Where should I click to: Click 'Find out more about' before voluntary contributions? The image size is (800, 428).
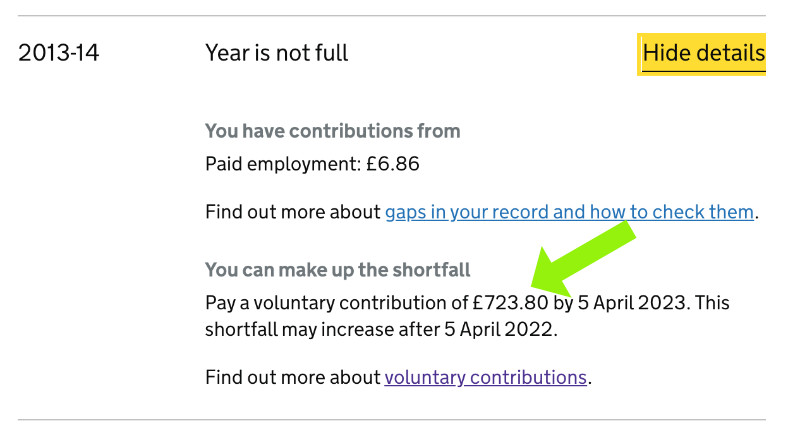point(293,377)
